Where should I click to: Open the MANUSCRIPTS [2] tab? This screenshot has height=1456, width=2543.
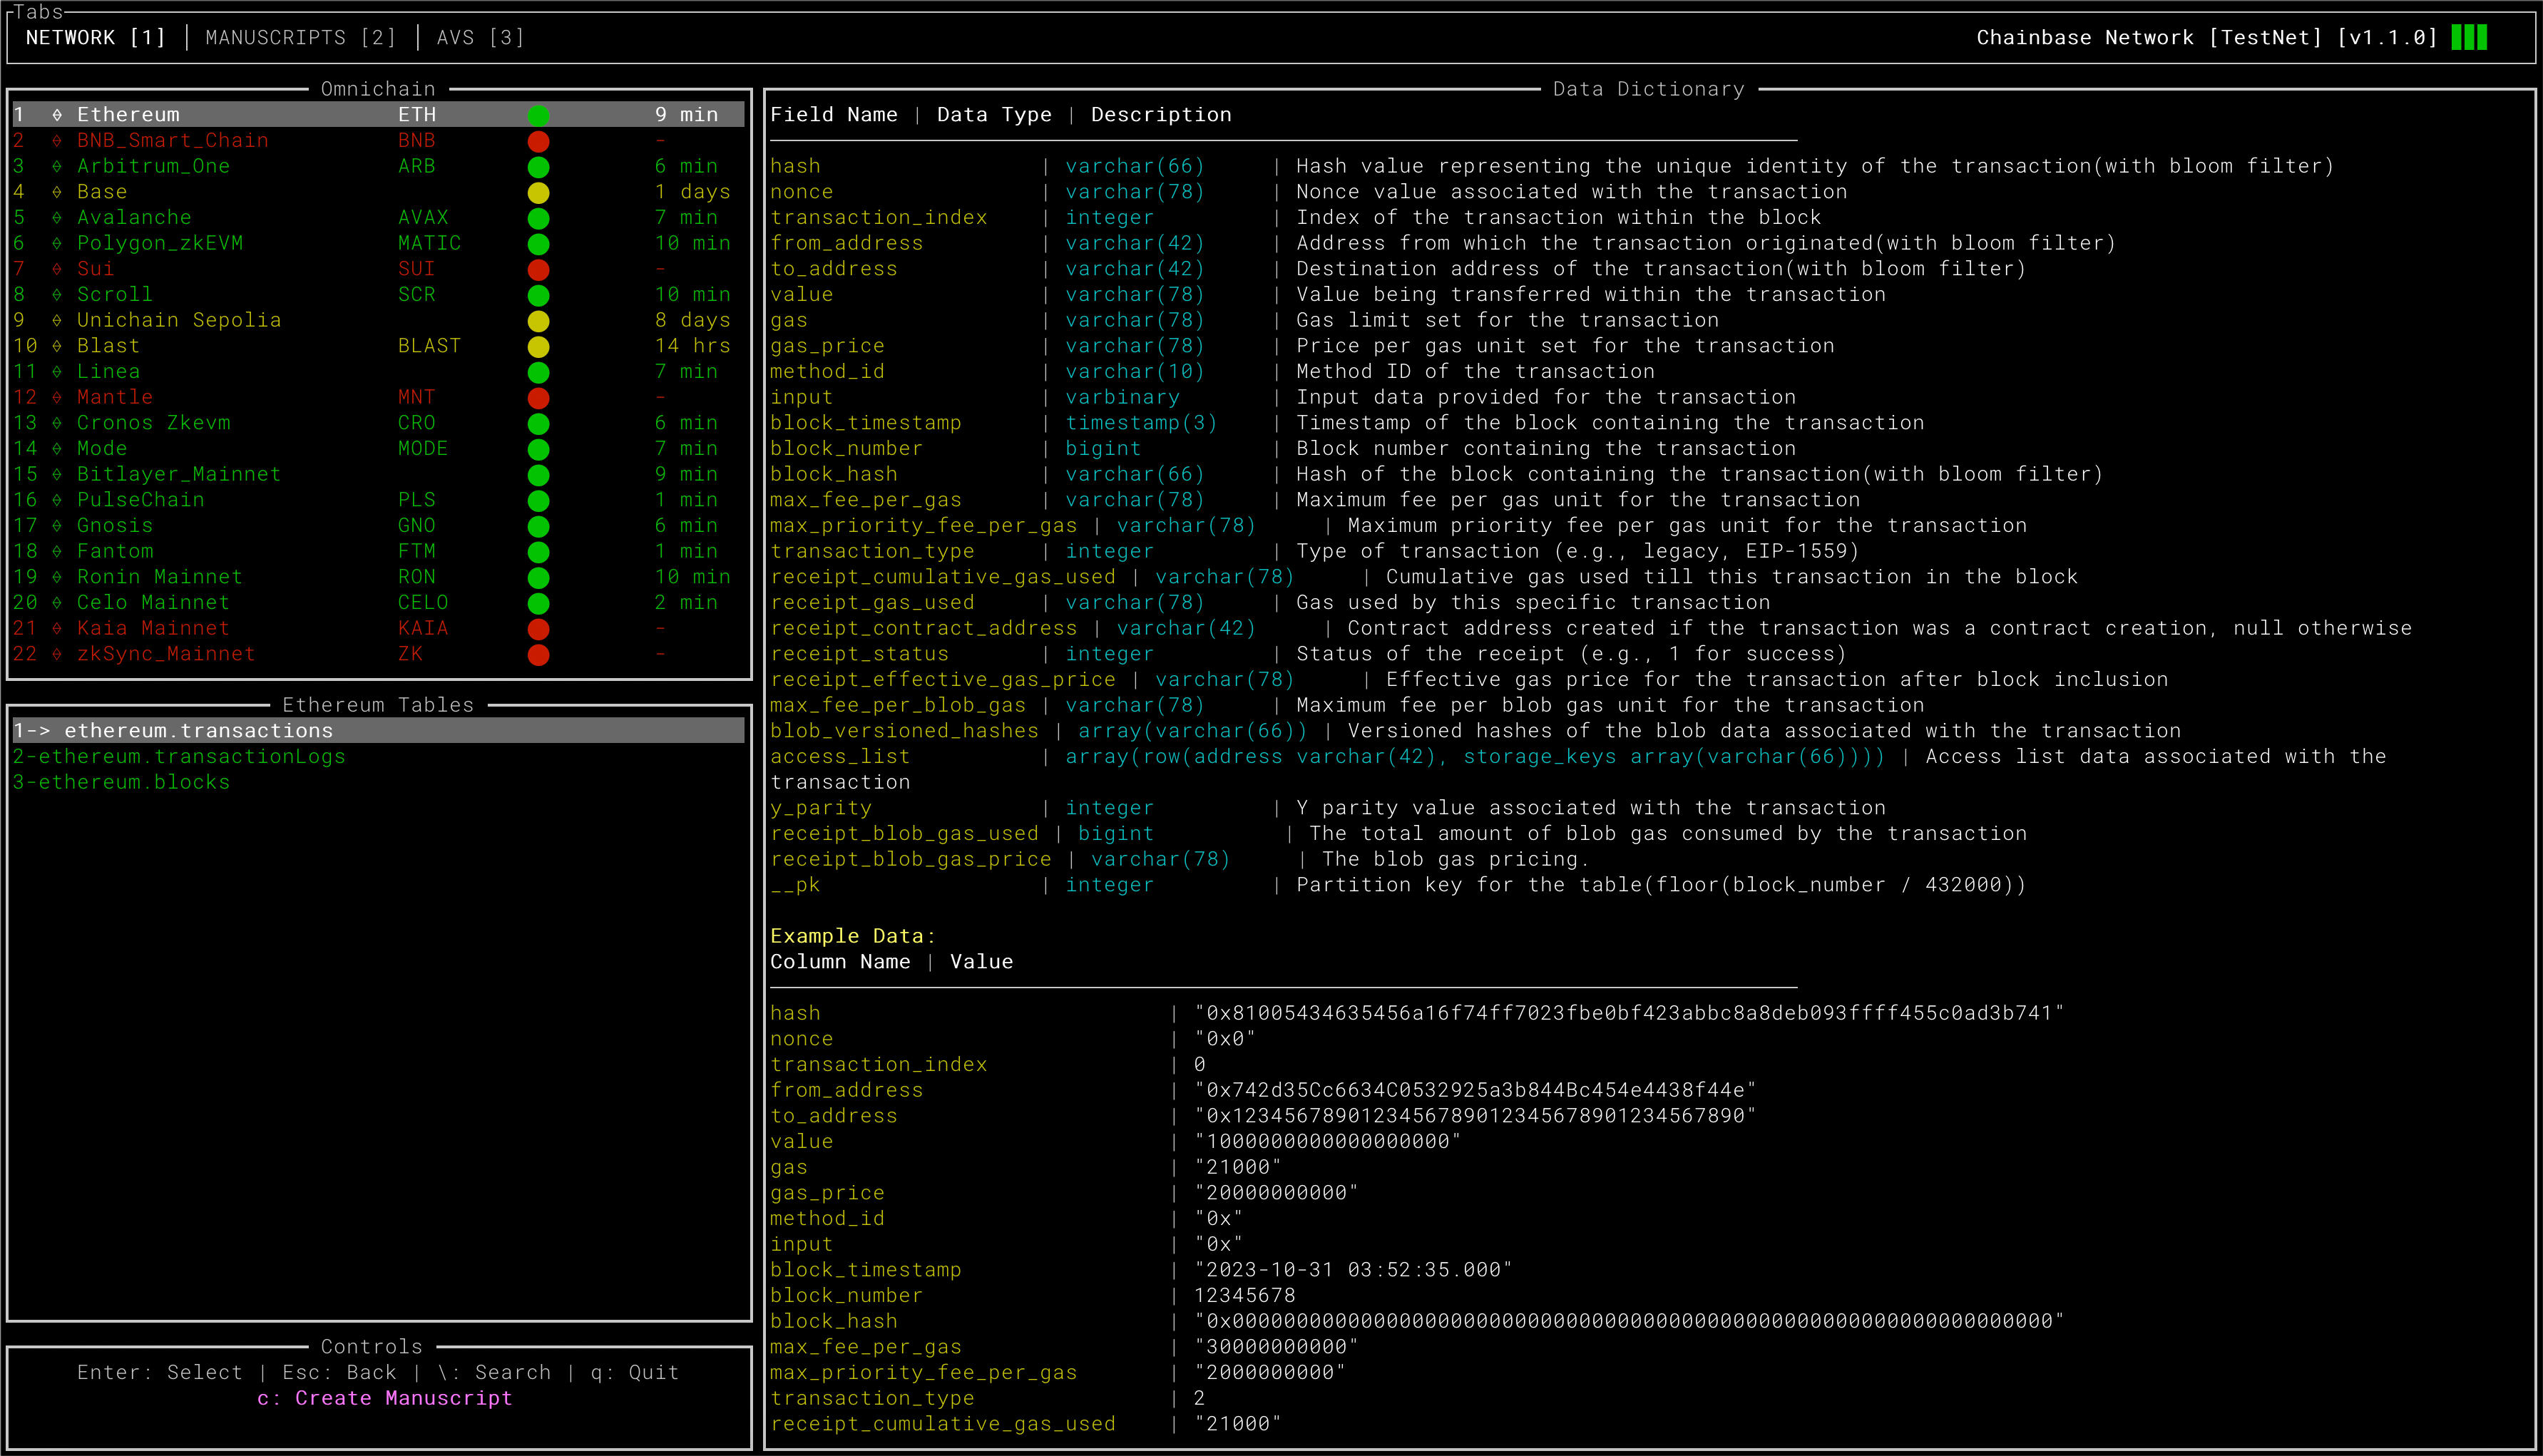pyautogui.click(x=301, y=38)
